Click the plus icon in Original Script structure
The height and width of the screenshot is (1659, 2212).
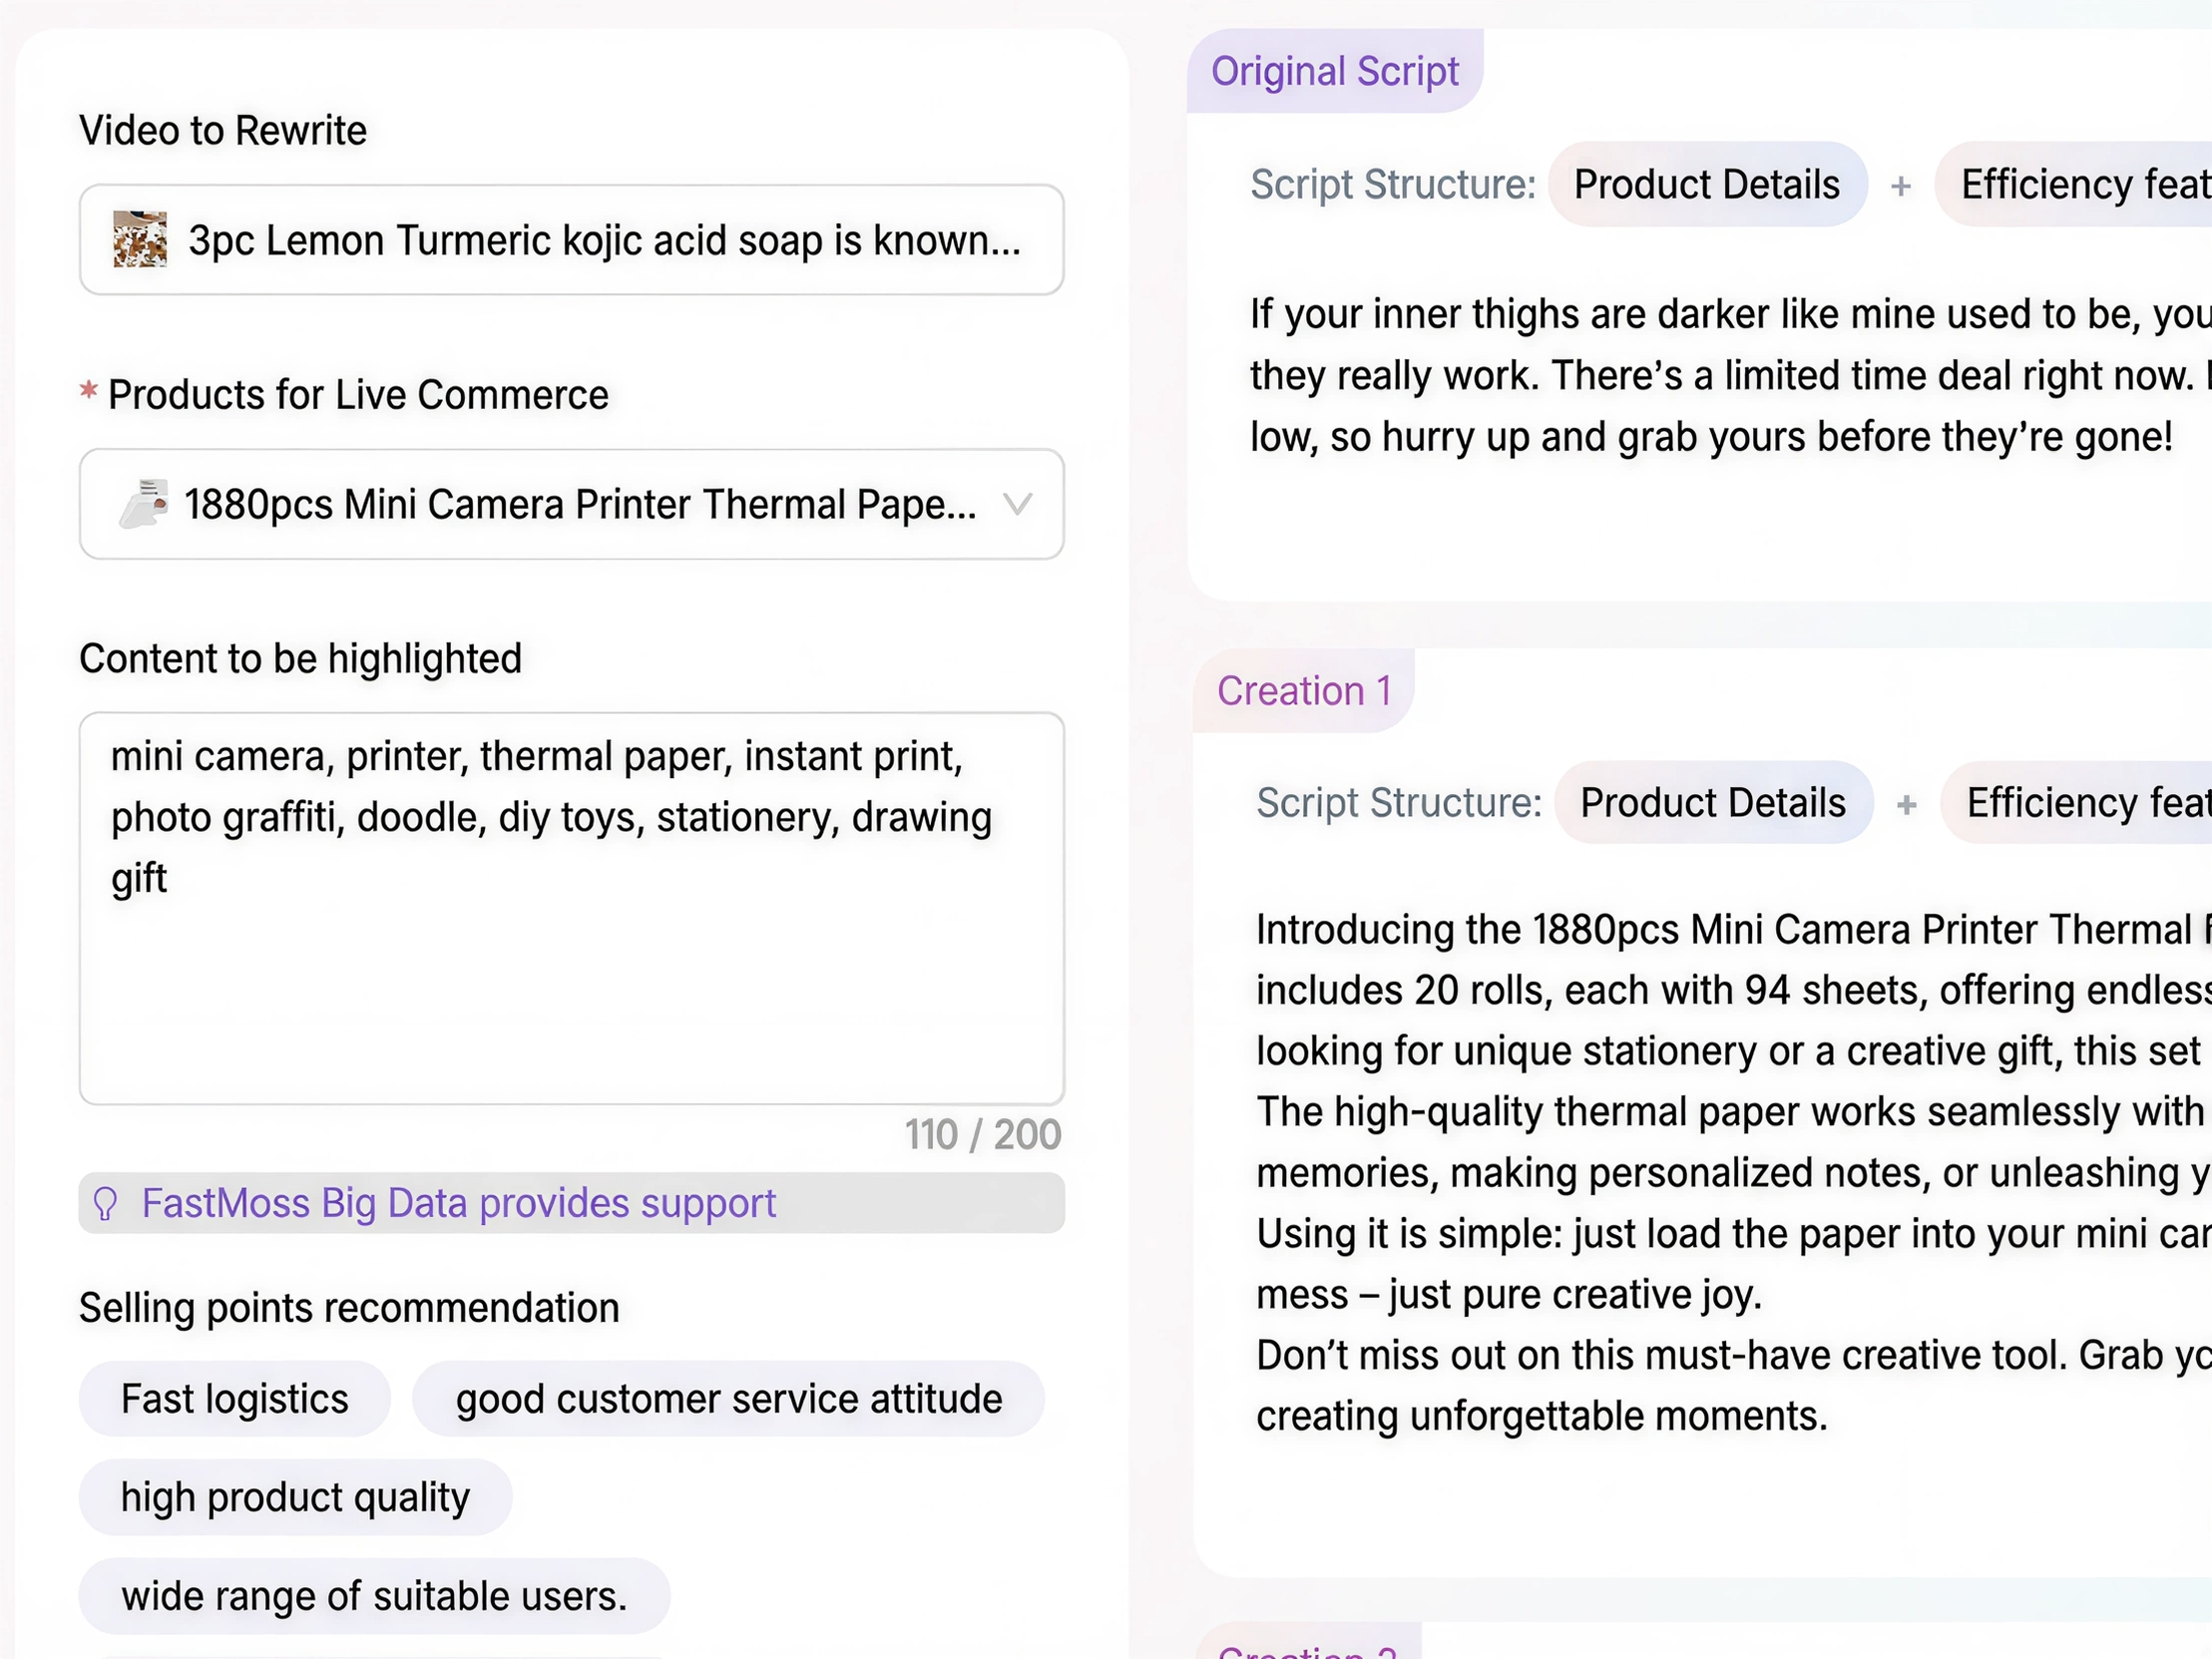tap(1901, 186)
